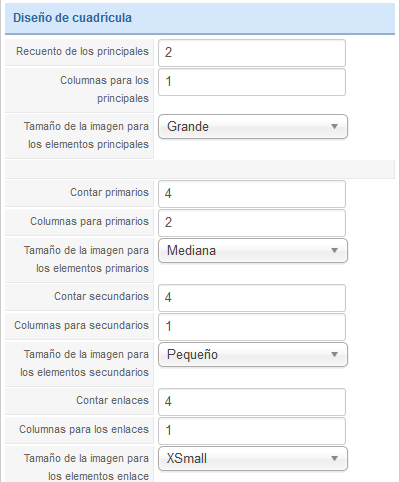Click the Tamaño de la imagen elementos enlace label
The height and width of the screenshot is (482, 400).
(x=86, y=467)
